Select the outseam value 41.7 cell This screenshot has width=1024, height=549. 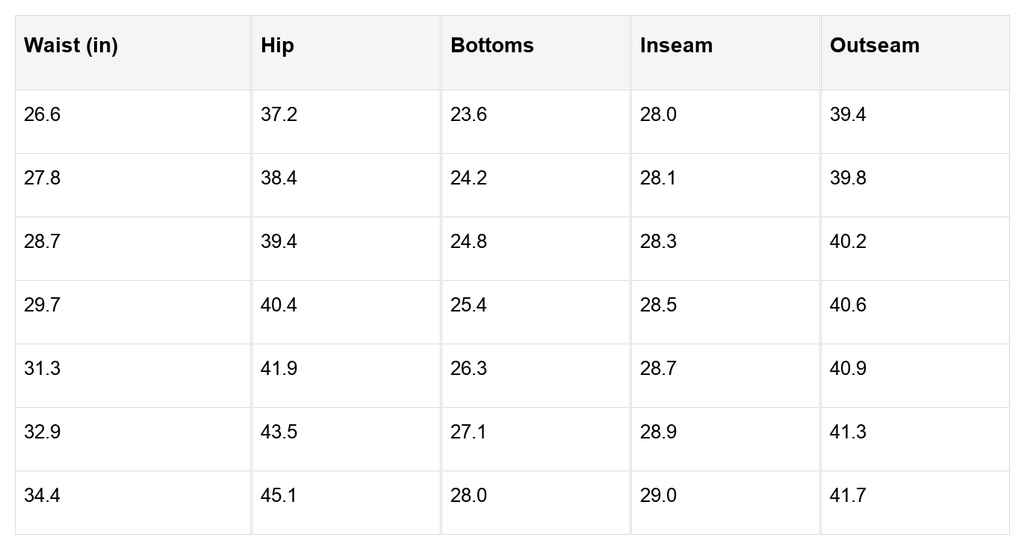click(848, 496)
